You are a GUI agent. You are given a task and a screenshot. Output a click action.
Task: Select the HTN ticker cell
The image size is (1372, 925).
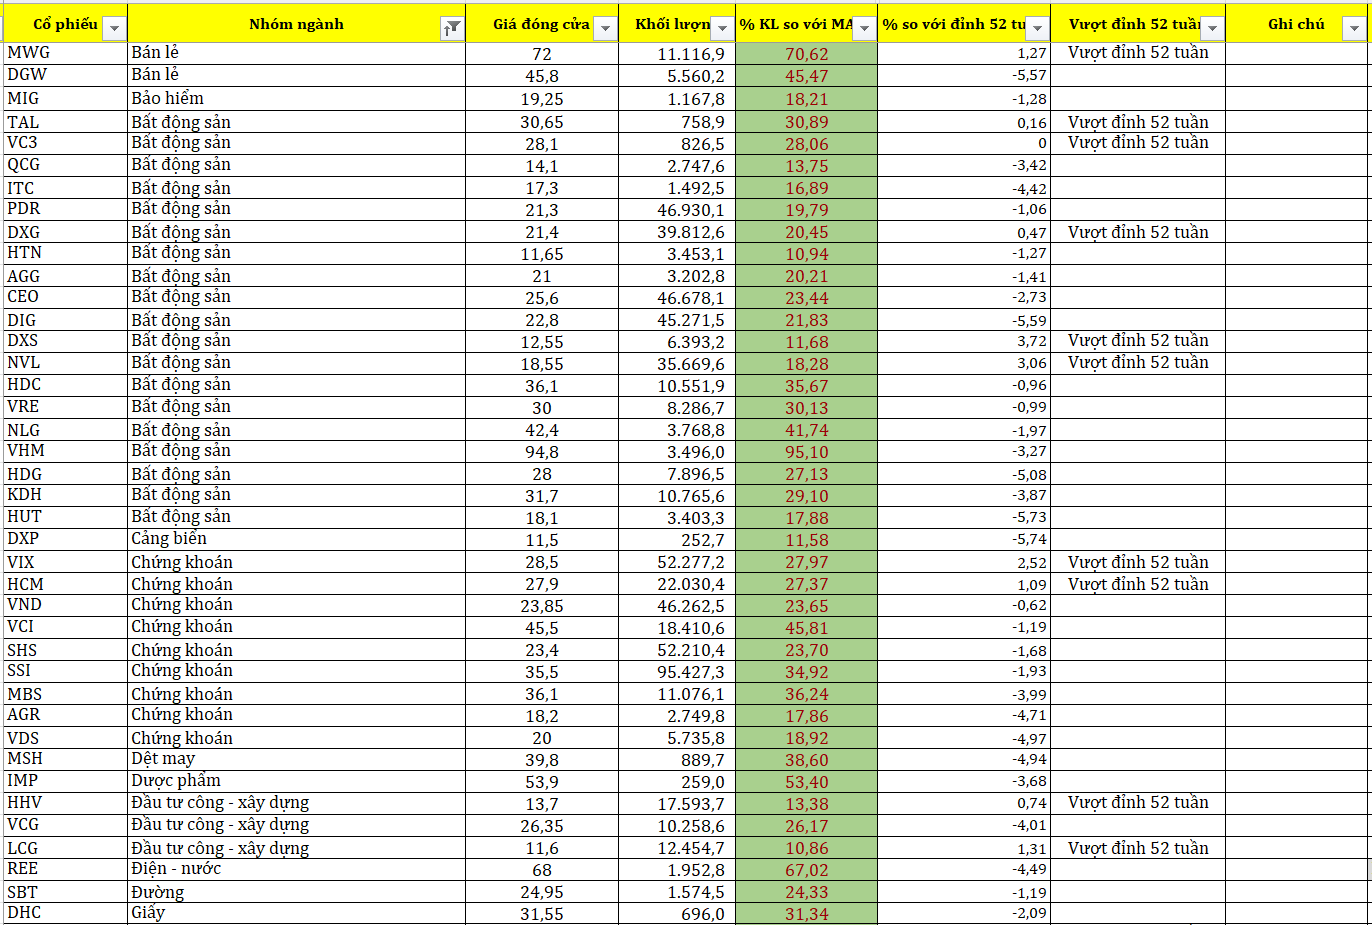point(65,253)
